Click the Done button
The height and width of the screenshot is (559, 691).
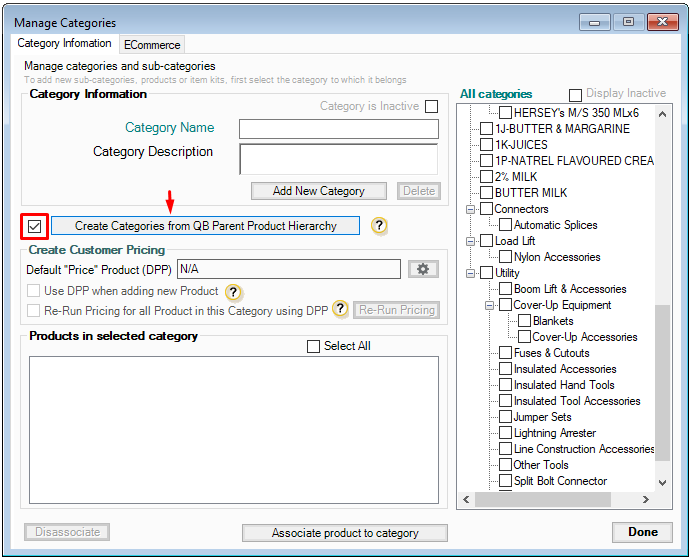(x=642, y=532)
